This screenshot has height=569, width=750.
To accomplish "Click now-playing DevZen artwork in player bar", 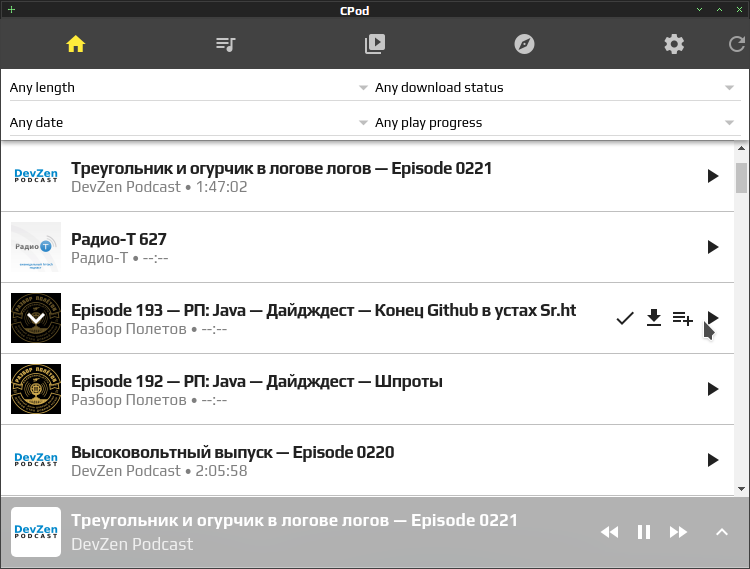I will pyautogui.click(x=36, y=532).
